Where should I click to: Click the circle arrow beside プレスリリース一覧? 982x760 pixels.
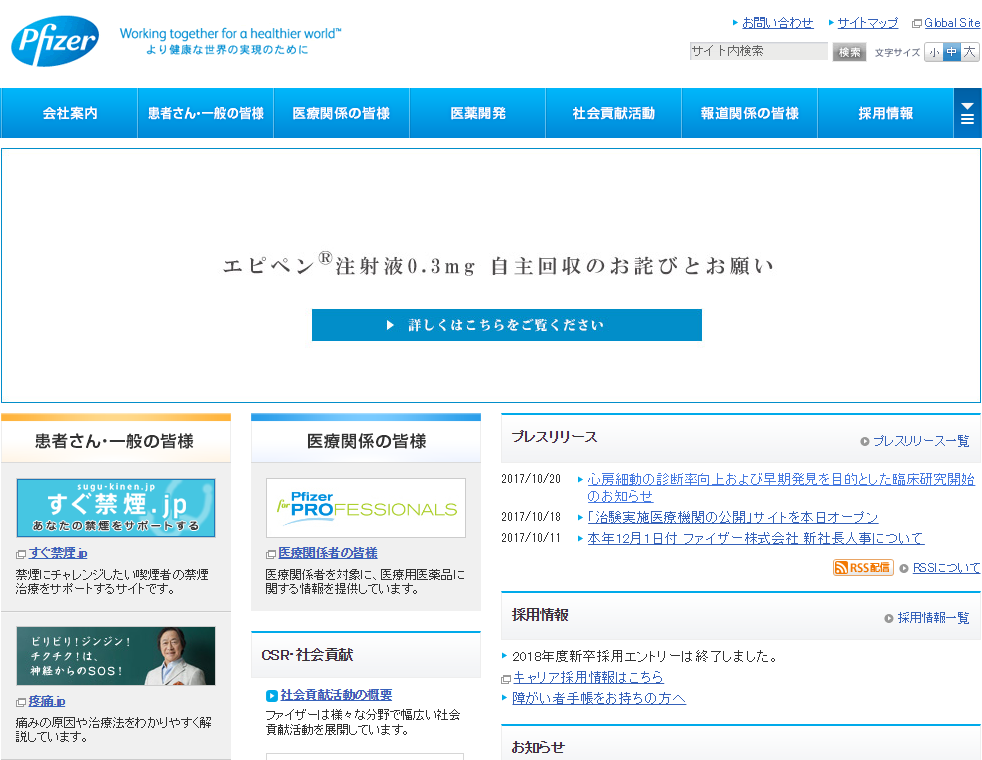tap(865, 441)
